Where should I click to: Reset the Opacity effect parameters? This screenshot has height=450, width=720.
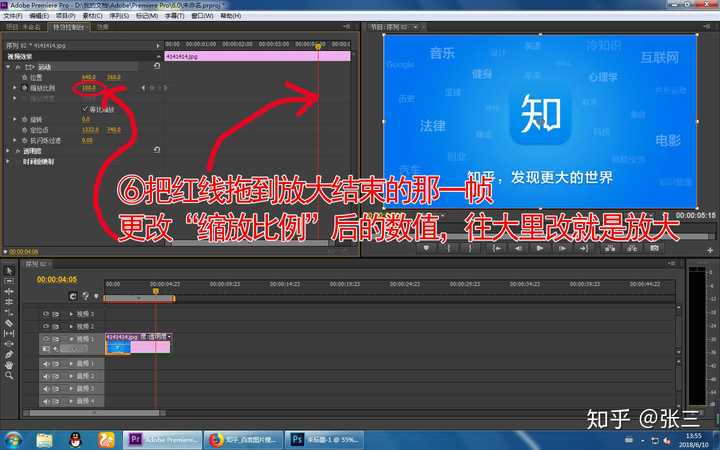tap(157, 150)
